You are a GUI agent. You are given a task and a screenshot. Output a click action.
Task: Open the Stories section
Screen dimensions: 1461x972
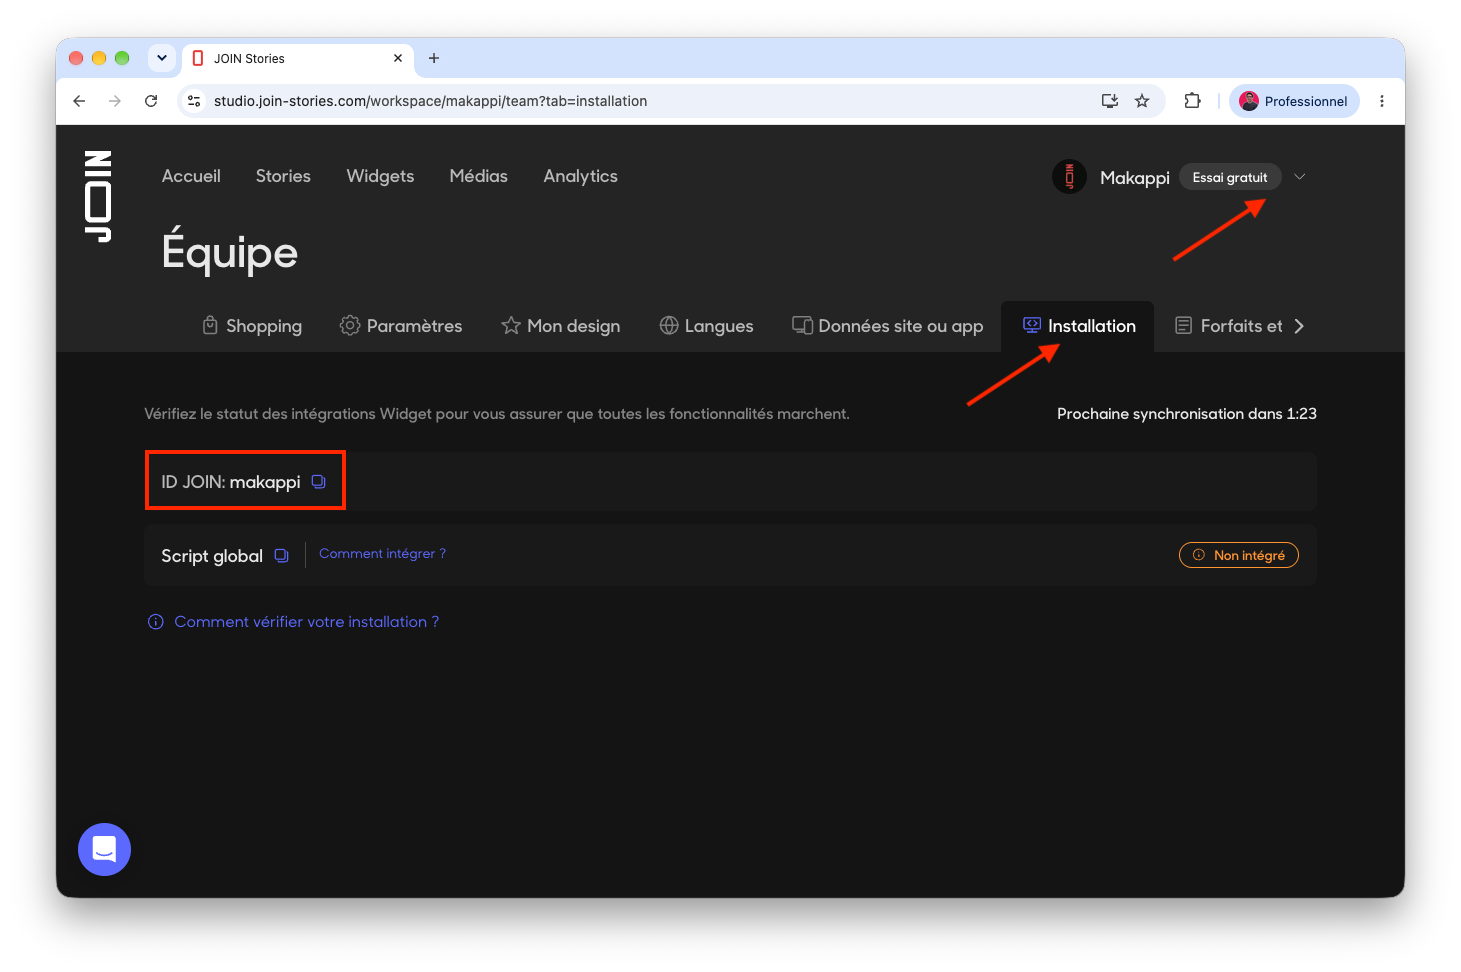tap(283, 176)
